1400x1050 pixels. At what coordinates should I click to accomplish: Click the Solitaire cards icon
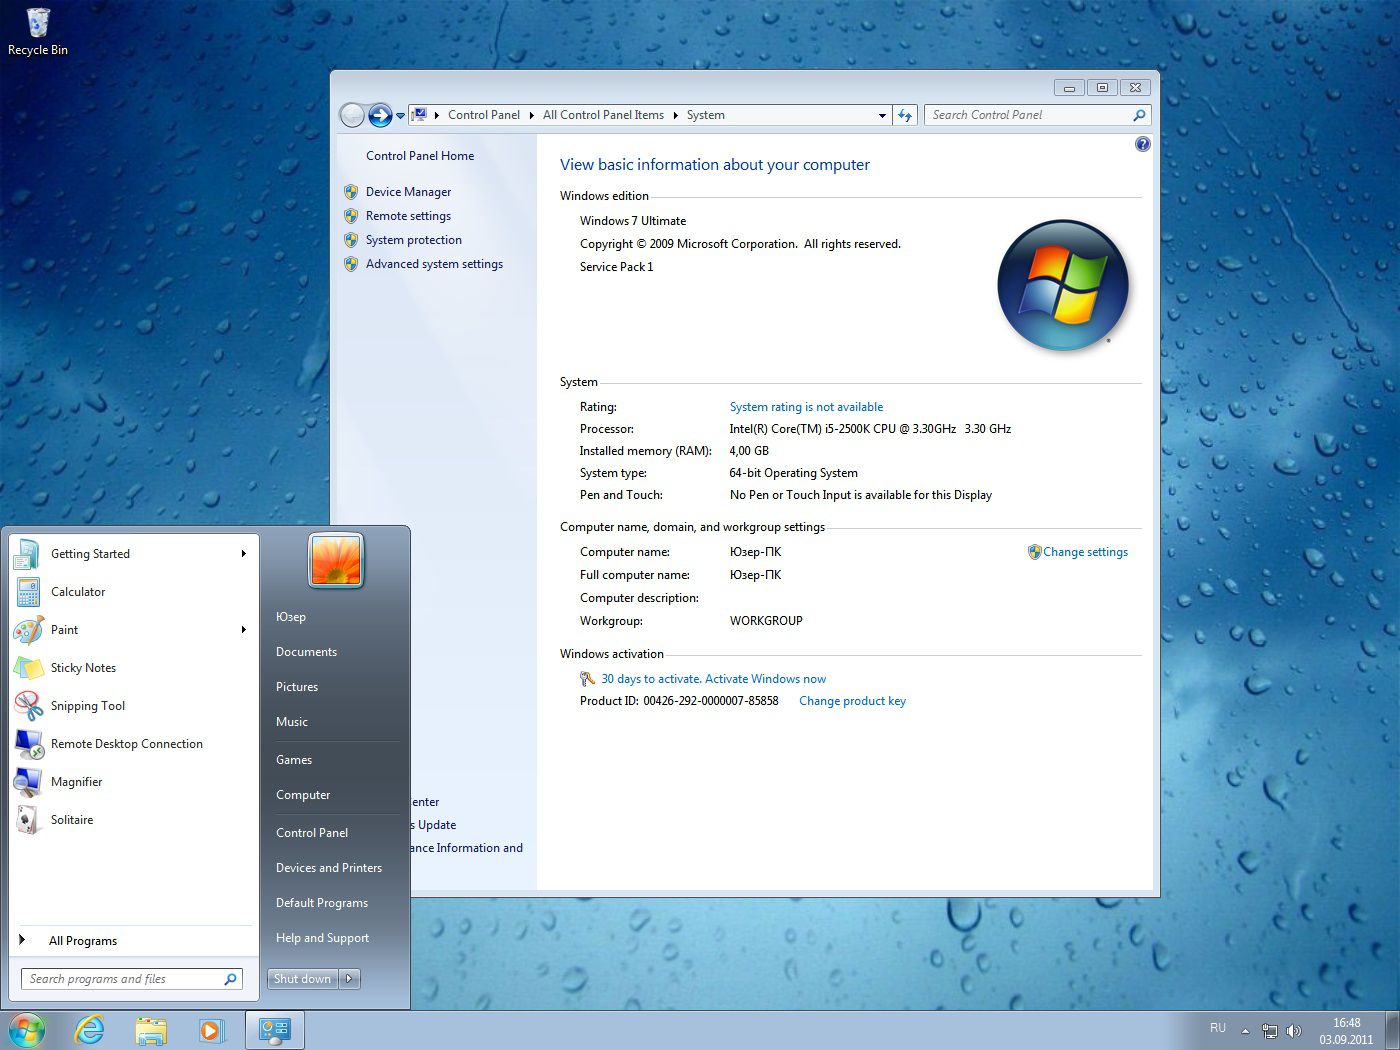[x=27, y=820]
